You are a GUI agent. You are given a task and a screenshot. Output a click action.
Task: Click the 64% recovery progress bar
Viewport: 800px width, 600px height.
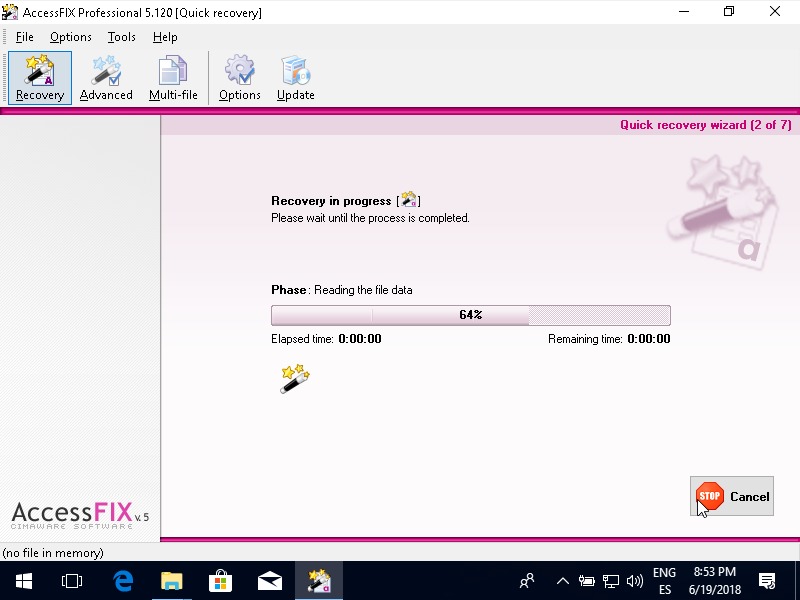[x=470, y=315]
